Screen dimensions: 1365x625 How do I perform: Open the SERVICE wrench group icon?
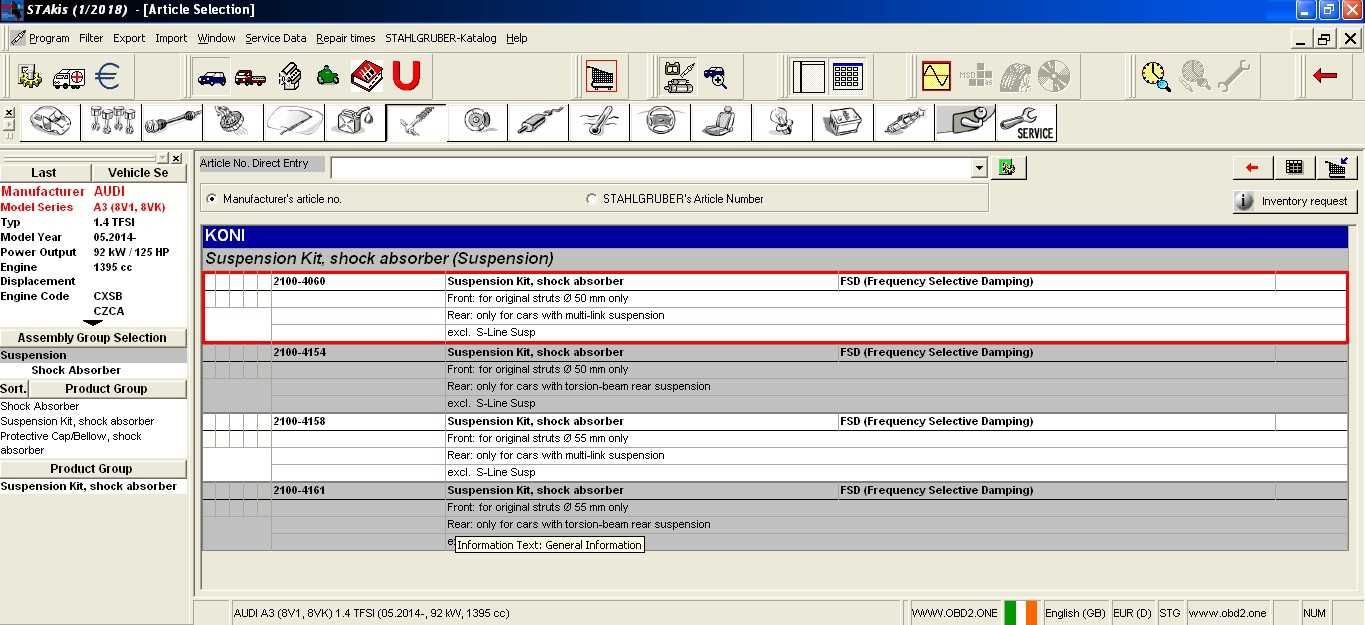click(1027, 122)
